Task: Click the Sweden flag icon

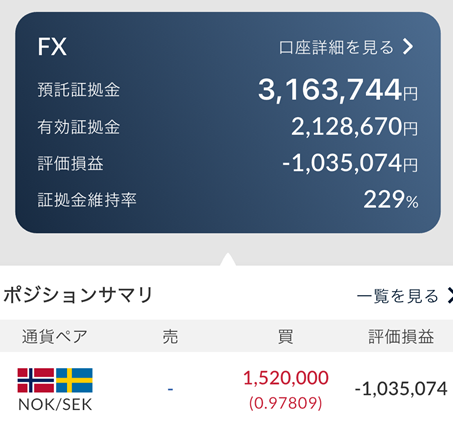Action: [x=74, y=380]
